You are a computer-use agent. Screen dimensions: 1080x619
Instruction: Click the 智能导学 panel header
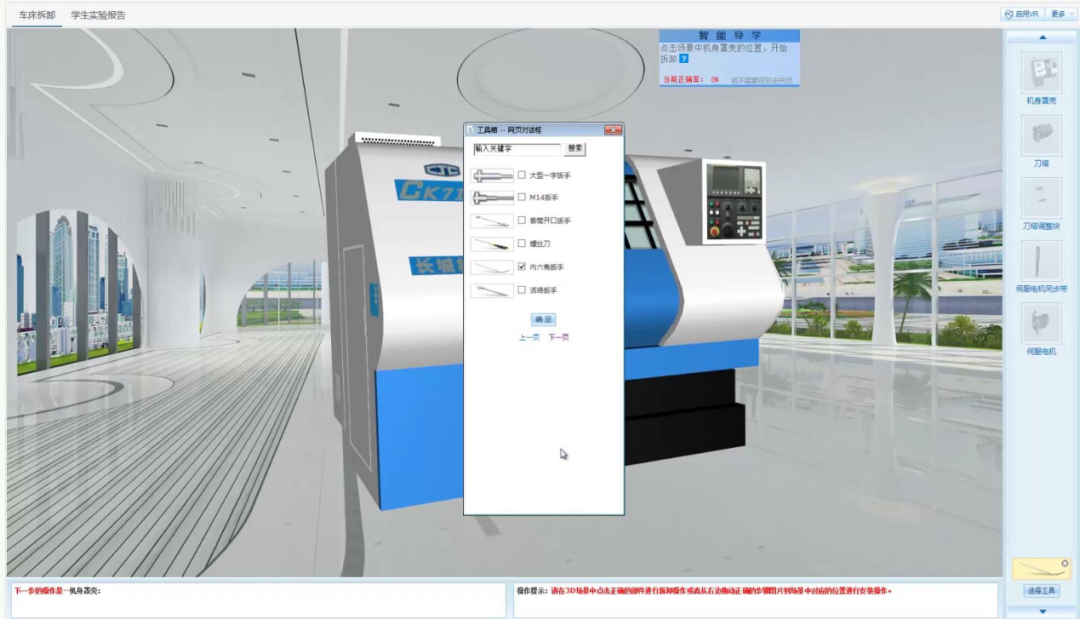point(729,35)
